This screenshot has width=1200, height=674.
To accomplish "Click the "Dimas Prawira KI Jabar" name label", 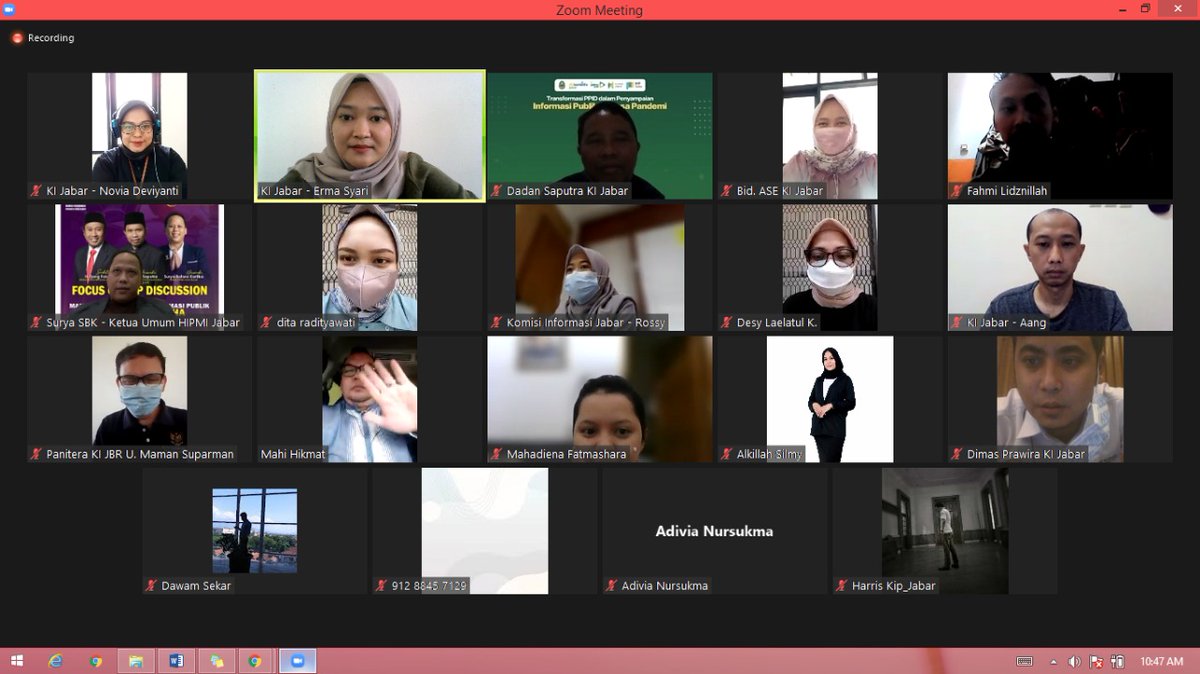I will 1025,454.
